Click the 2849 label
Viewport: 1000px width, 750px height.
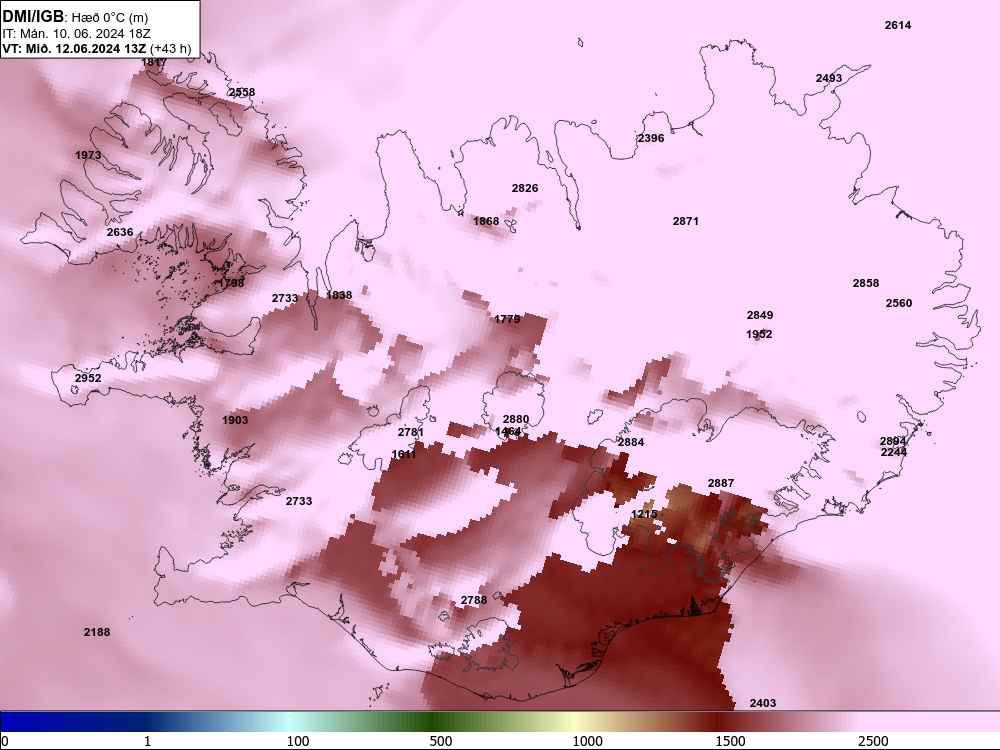pyautogui.click(x=760, y=315)
